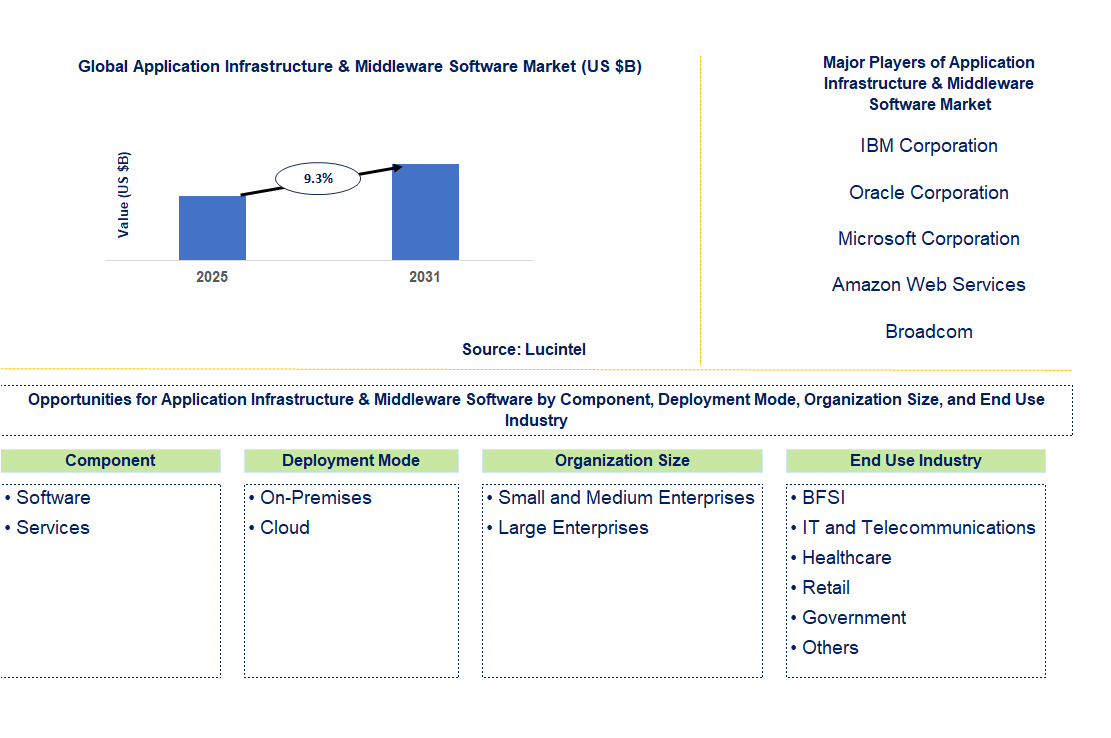Viewport: 1111px width, 738px height.
Task: Click the green 'Organization Size' header
Action: [x=622, y=460]
